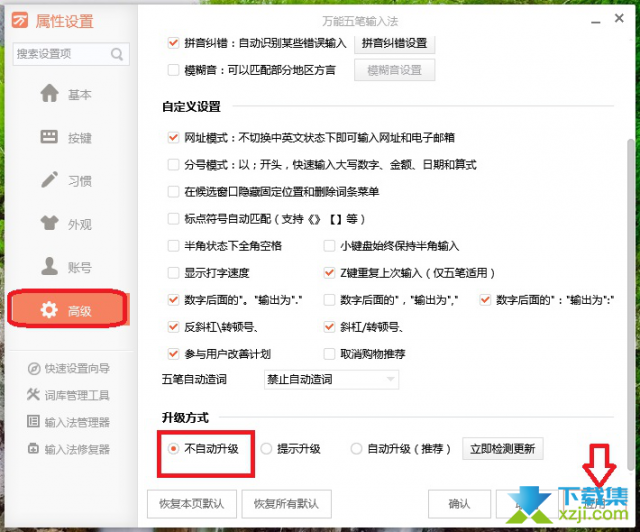Check 取消购物推荐 checkbox
The image size is (640, 532).
click(x=329, y=354)
